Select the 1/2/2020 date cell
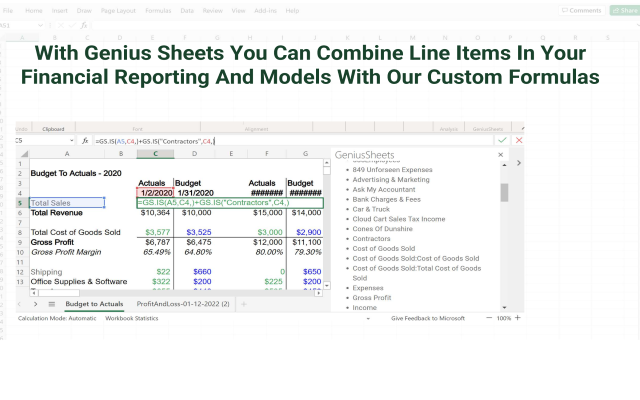This screenshot has height=400, width=640. click(156, 193)
